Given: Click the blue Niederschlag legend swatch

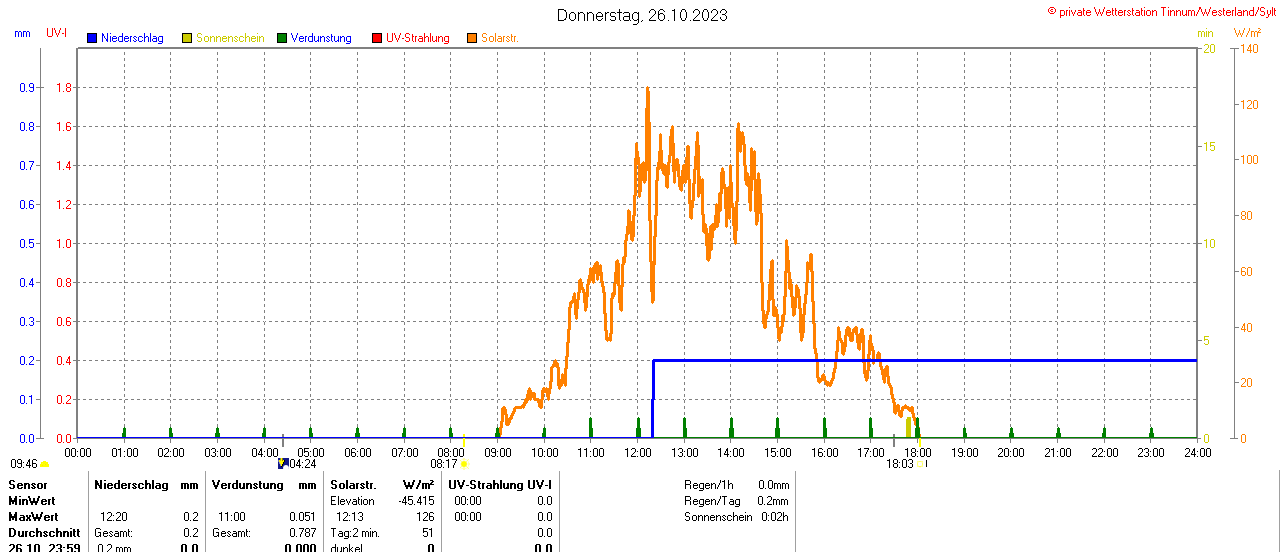Looking at the screenshot, I should [x=93, y=38].
